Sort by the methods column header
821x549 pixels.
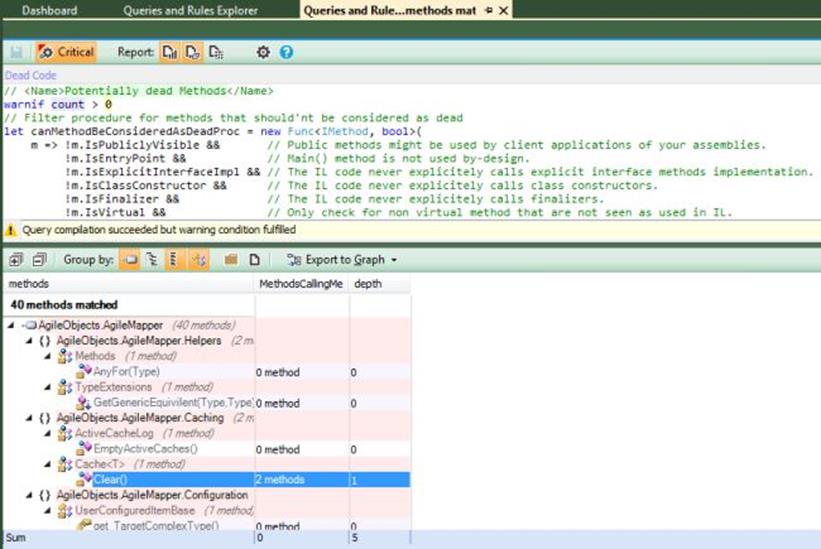129,284
